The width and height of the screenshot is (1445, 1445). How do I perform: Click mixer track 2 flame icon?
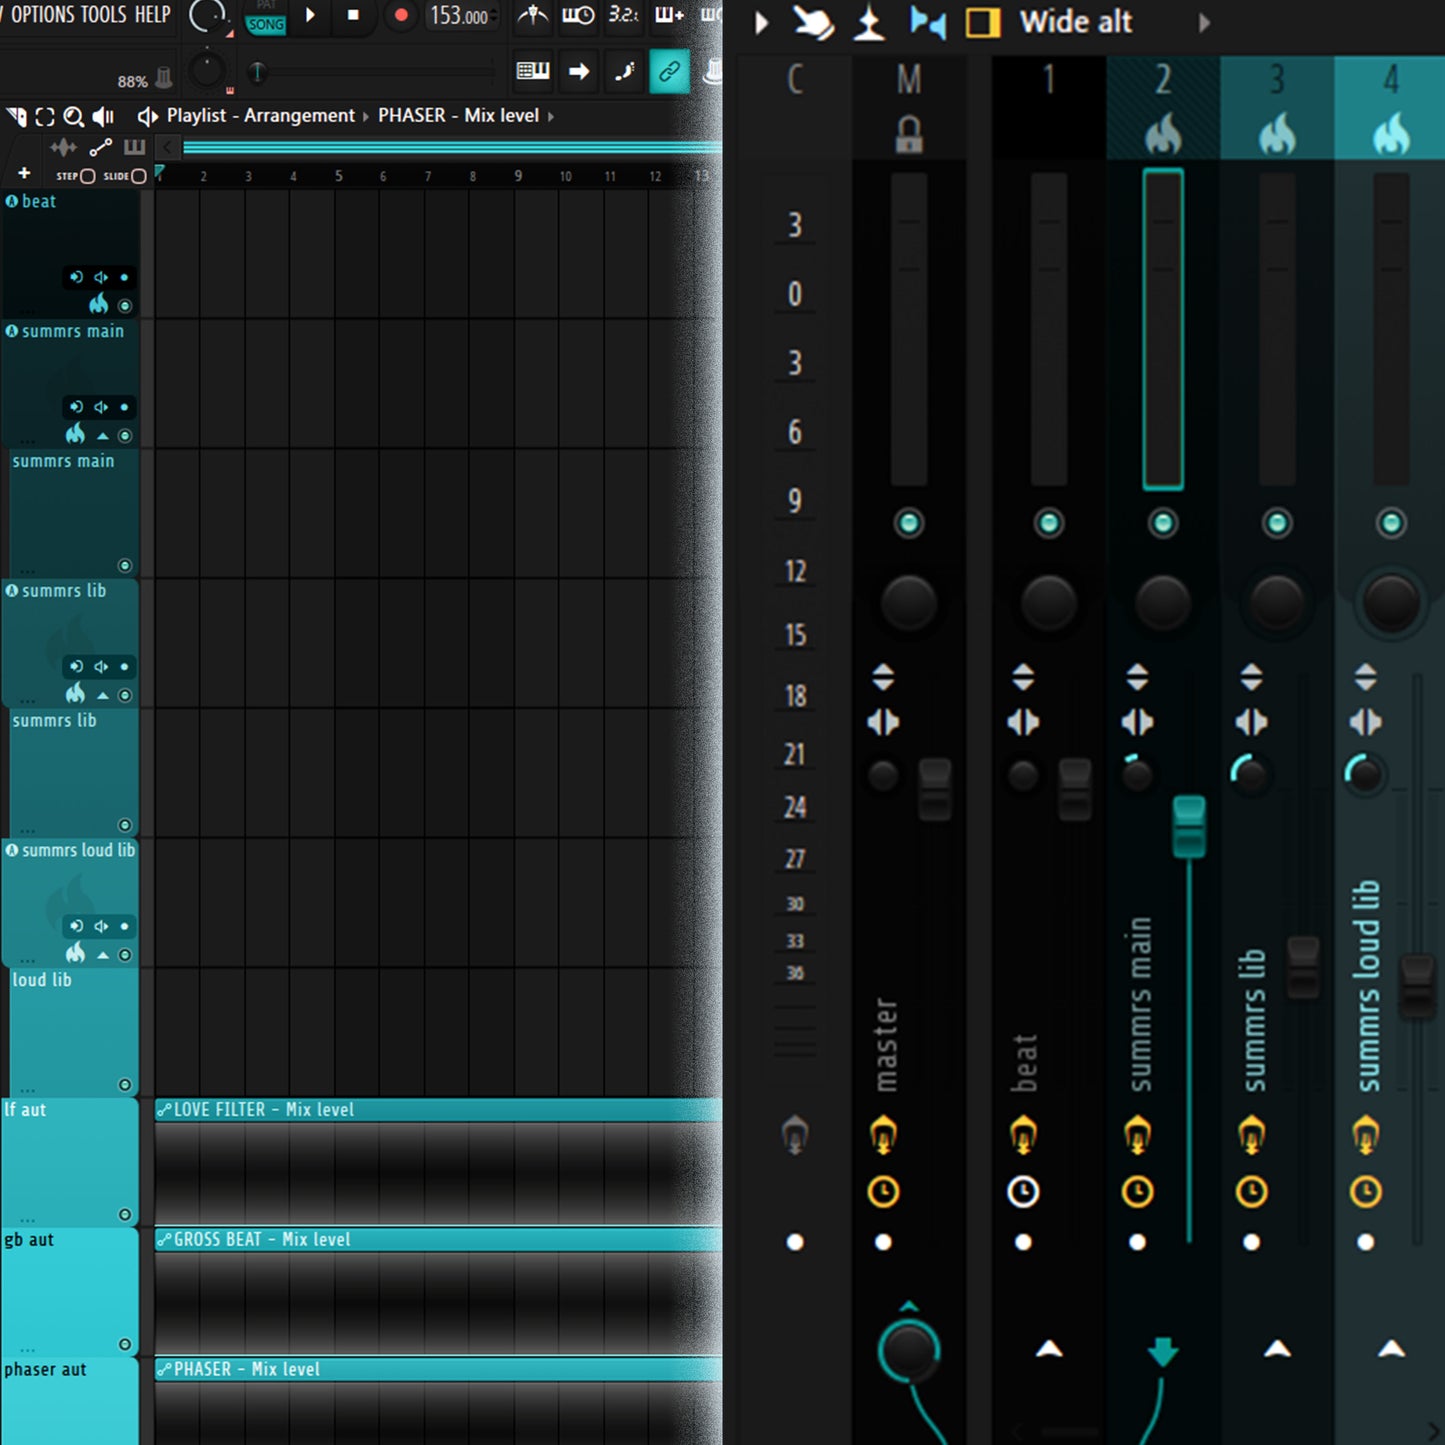(x=1163, y=134)
